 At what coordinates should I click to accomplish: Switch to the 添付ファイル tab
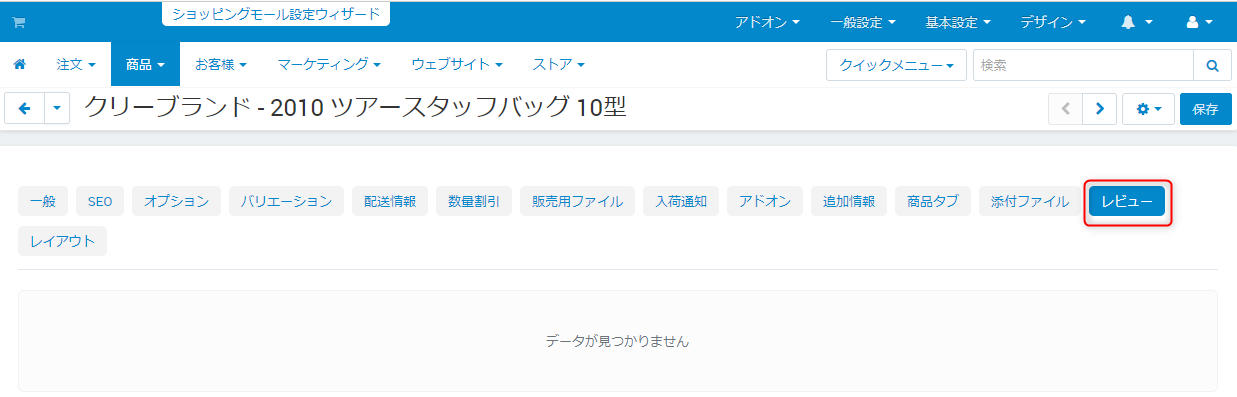[1030, 201]
